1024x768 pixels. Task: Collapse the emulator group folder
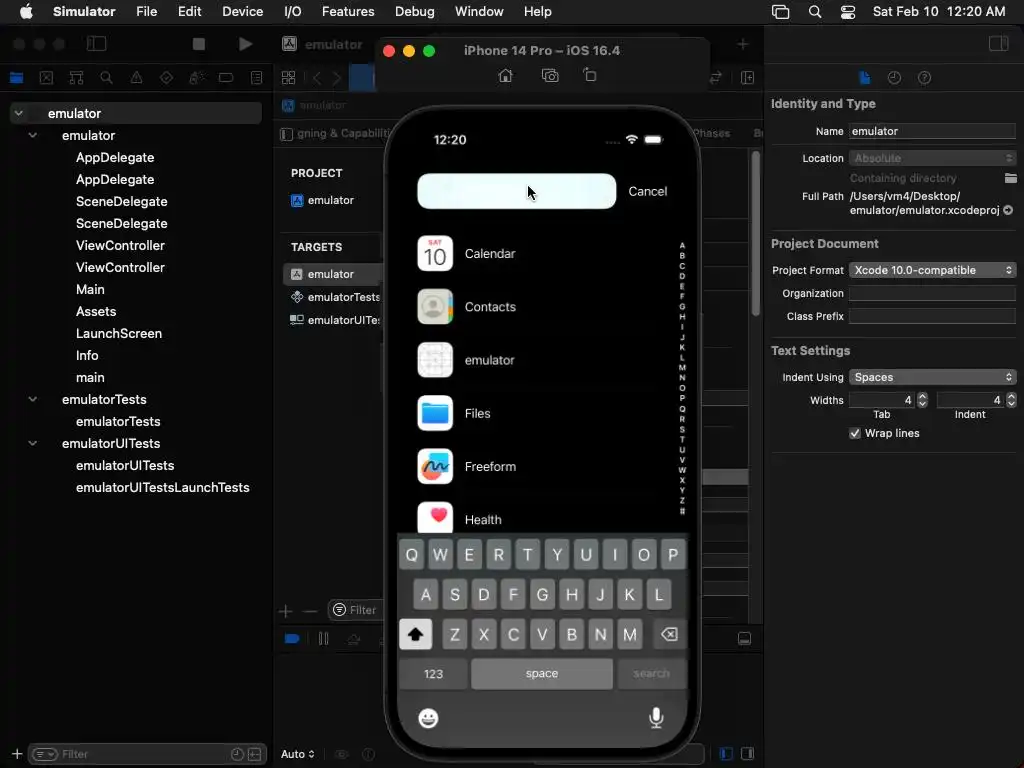tap(33, 135)
